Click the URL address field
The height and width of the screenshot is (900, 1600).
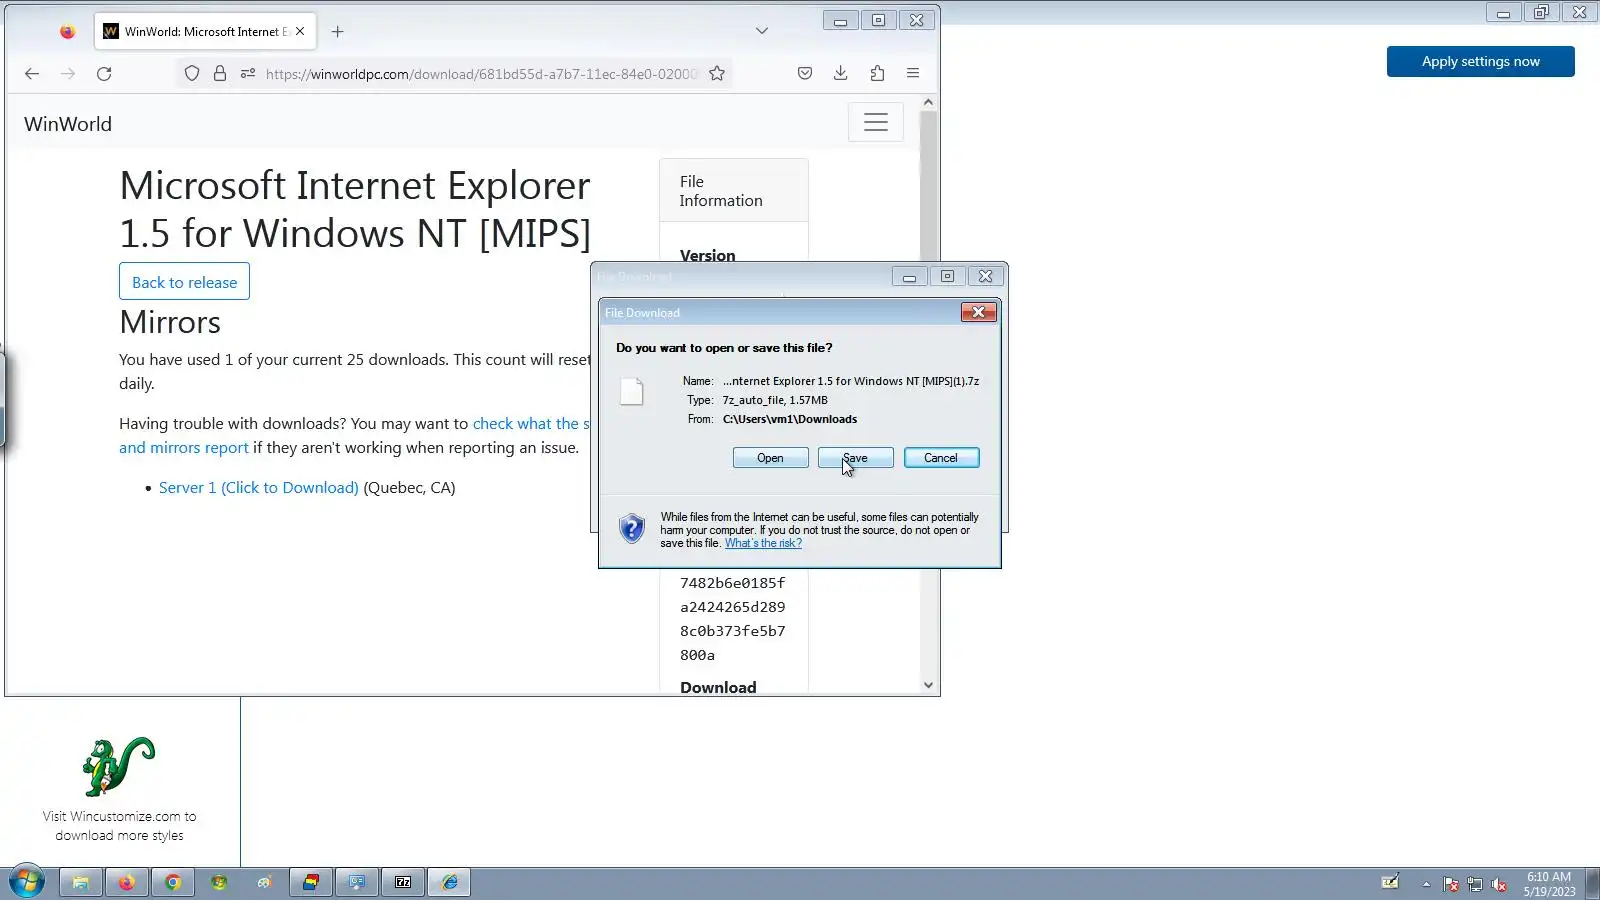(480, 73)
